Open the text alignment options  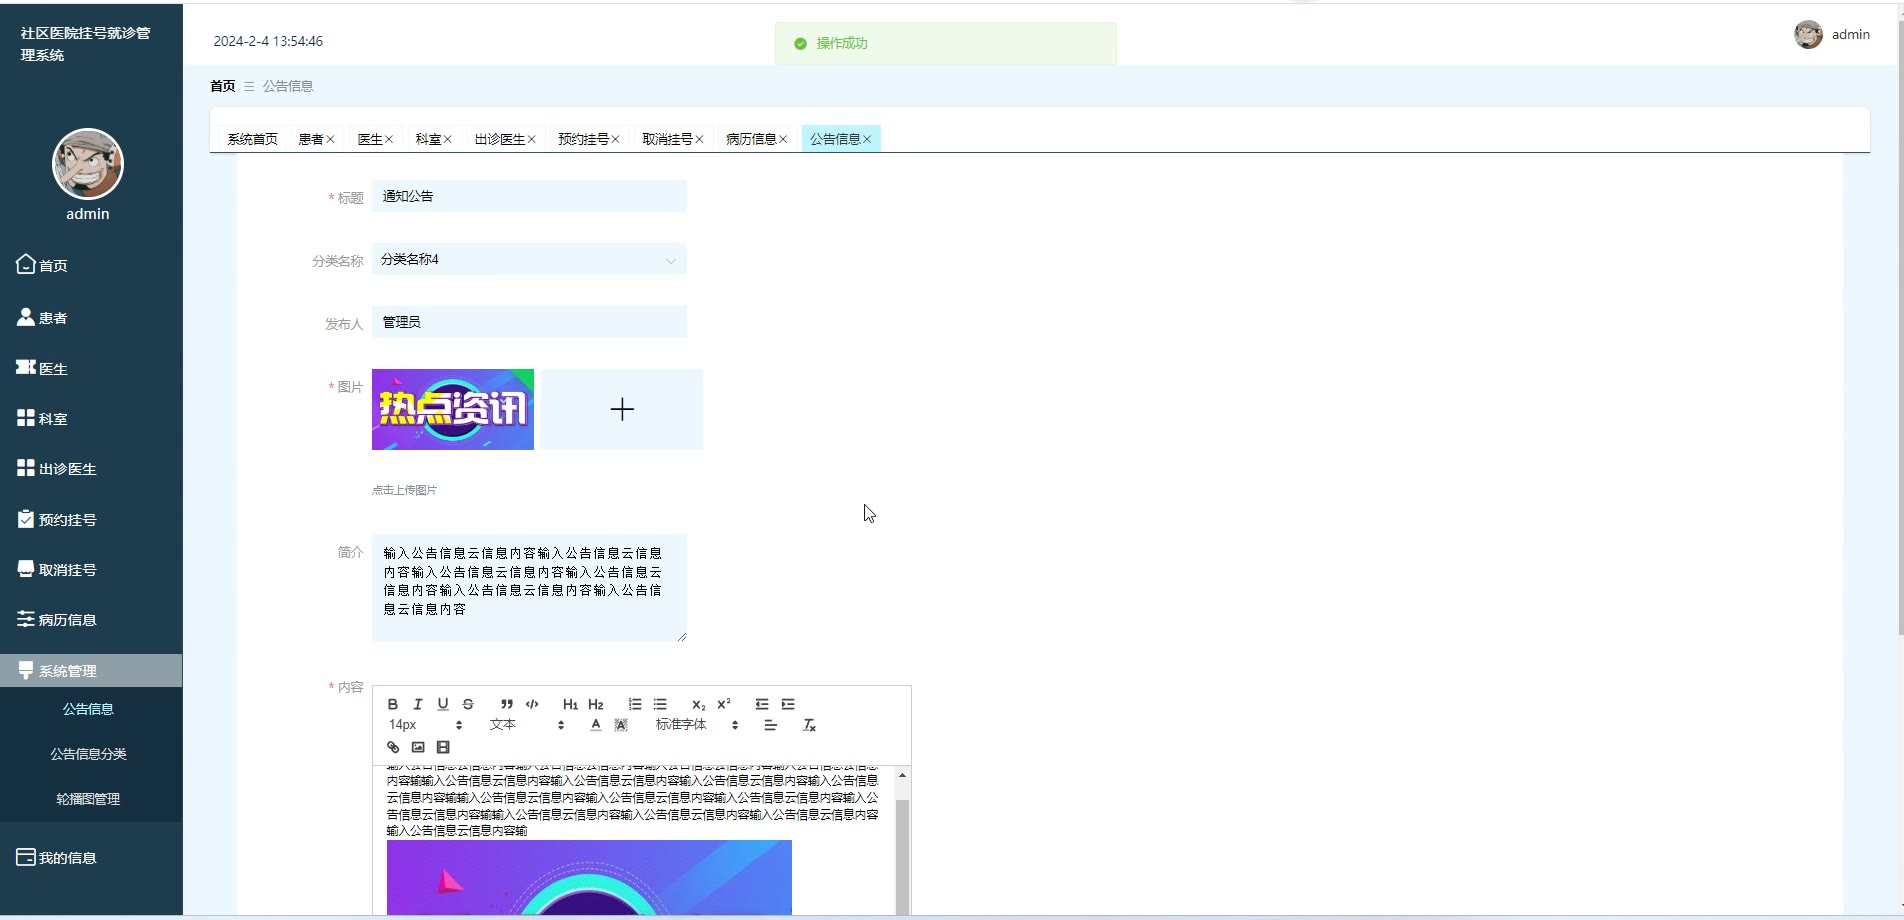[x=770, y=725]
